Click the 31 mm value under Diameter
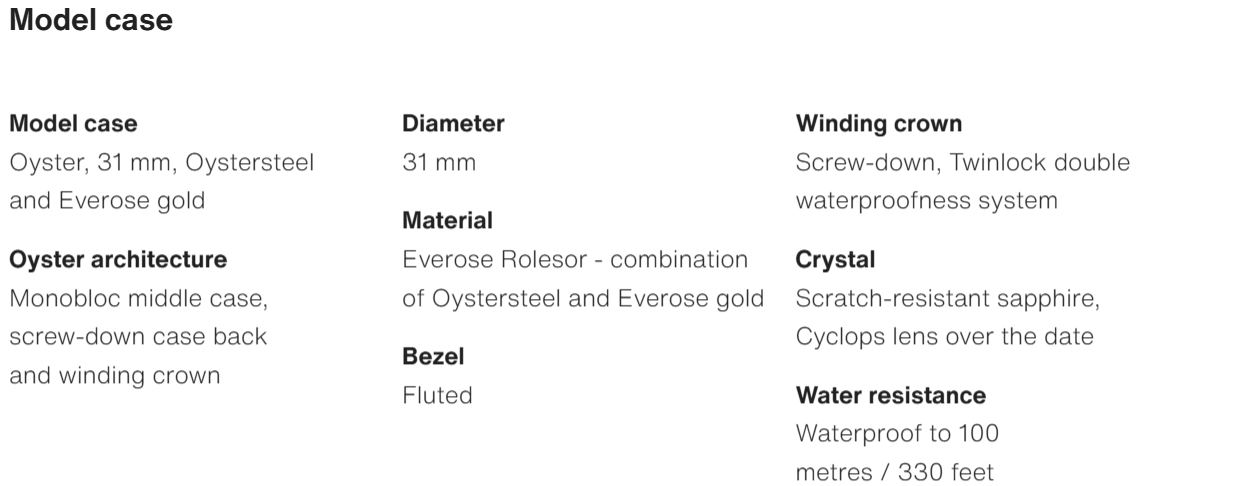Image resolution: width=1245 pixels, height=486 pixels. pos(439,162)
